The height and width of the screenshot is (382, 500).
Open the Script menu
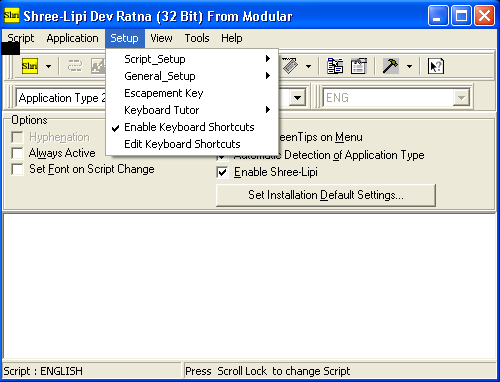point(21,38)
